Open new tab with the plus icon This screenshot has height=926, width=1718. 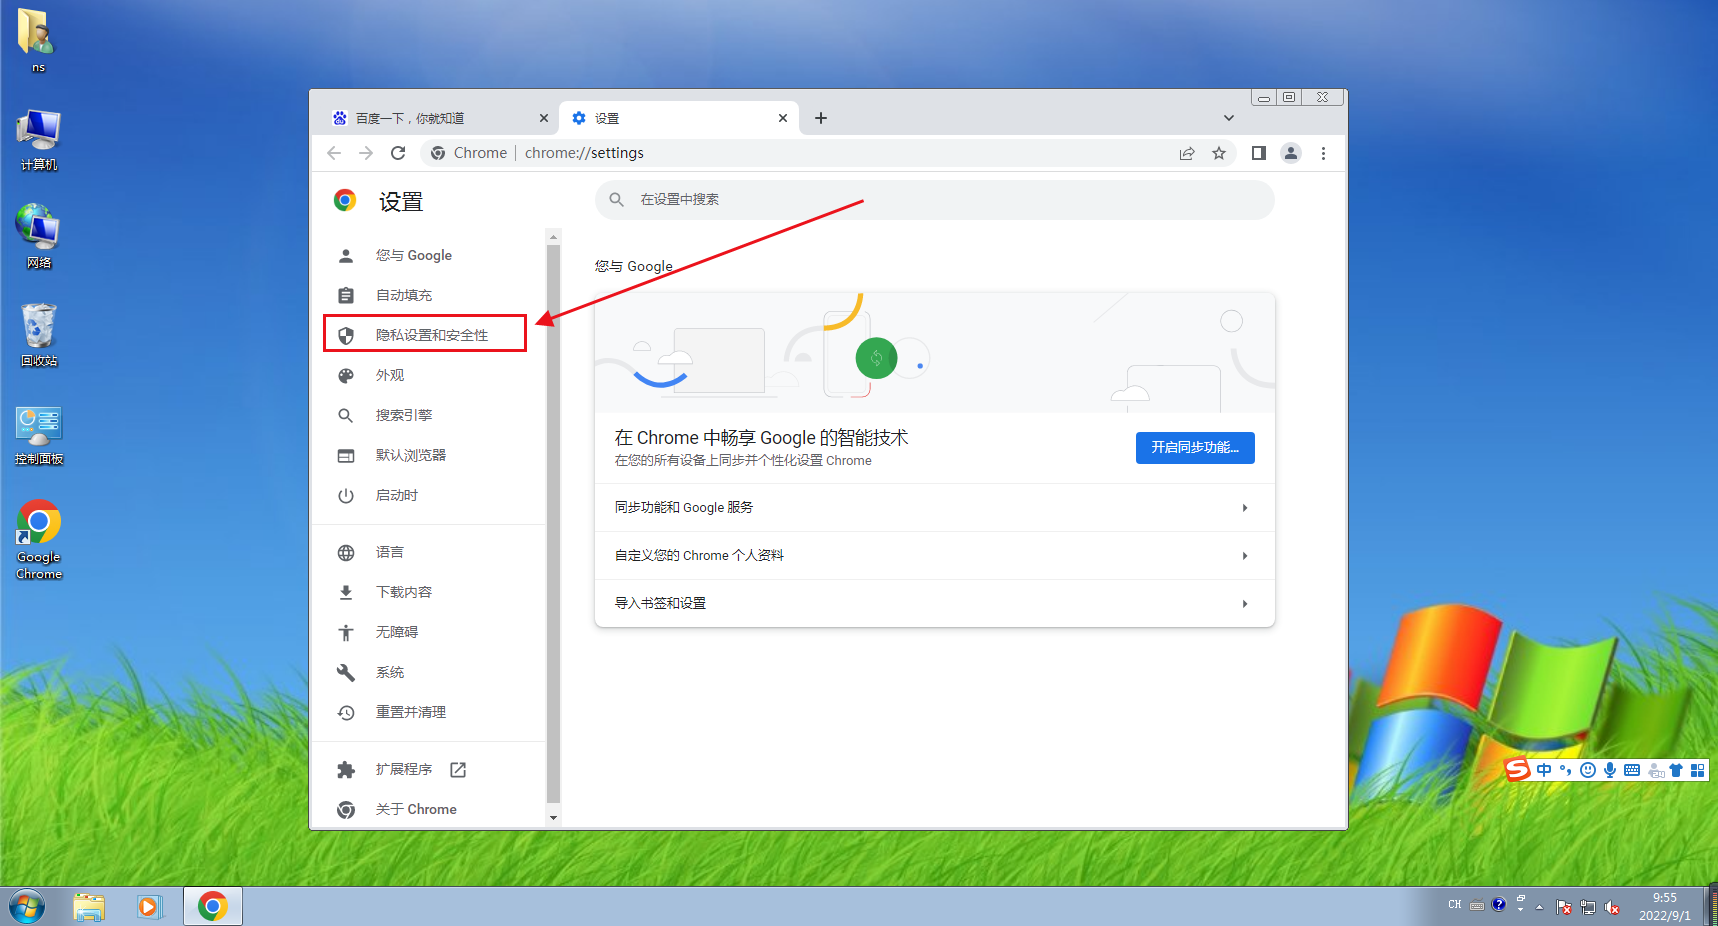tap(820, 118)
